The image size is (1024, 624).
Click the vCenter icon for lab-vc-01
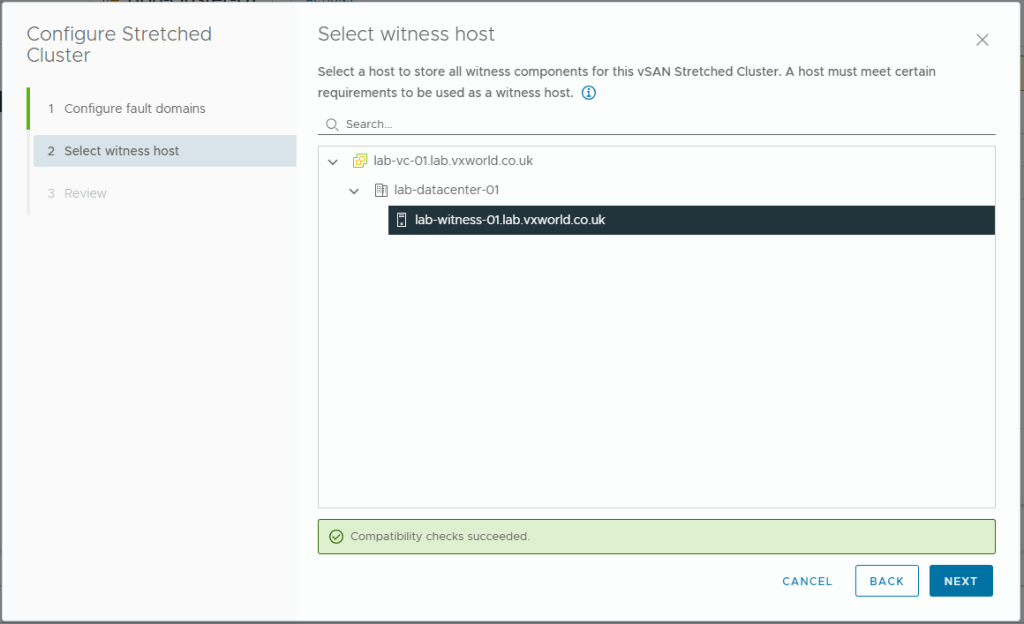click(x=361, y=161)
